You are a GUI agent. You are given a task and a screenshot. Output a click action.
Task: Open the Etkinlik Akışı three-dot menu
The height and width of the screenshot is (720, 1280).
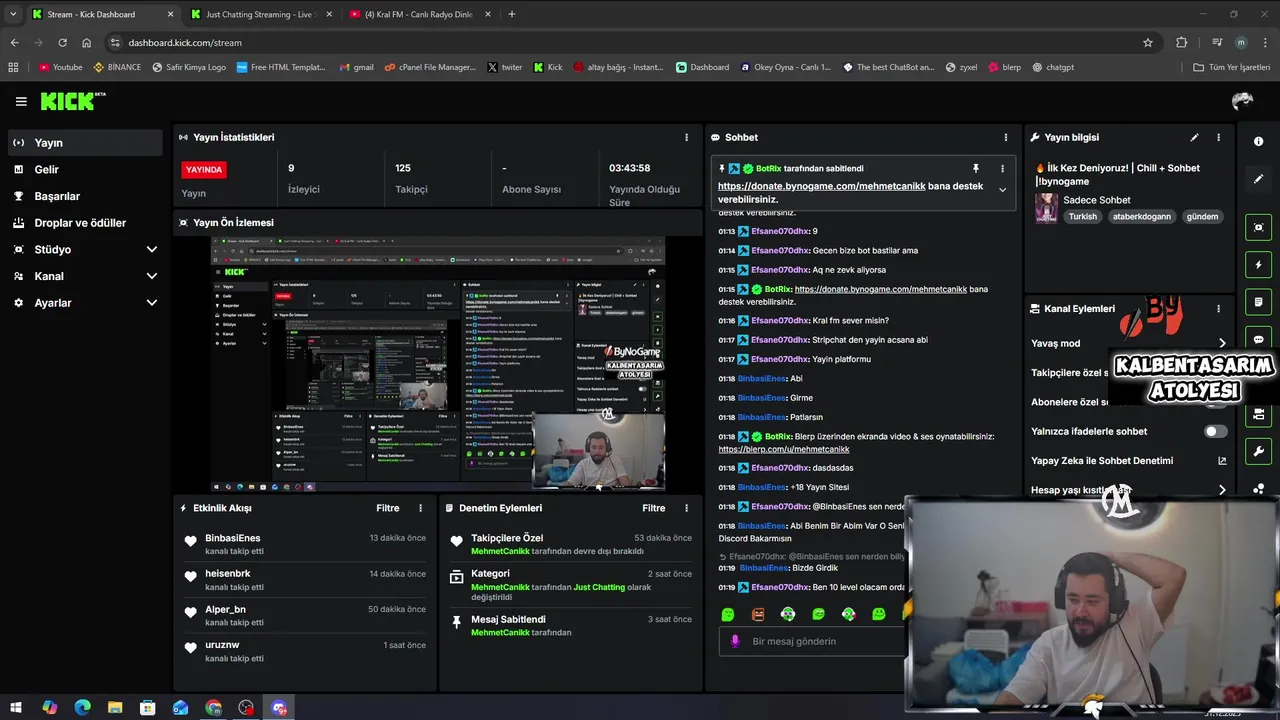[420, 508]
